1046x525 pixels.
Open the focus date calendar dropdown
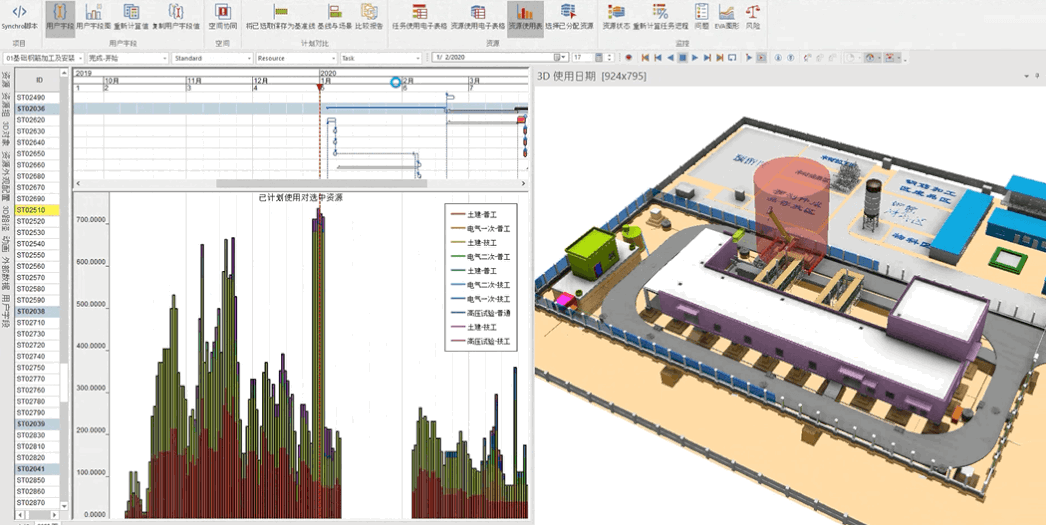(x=560, y=58)
